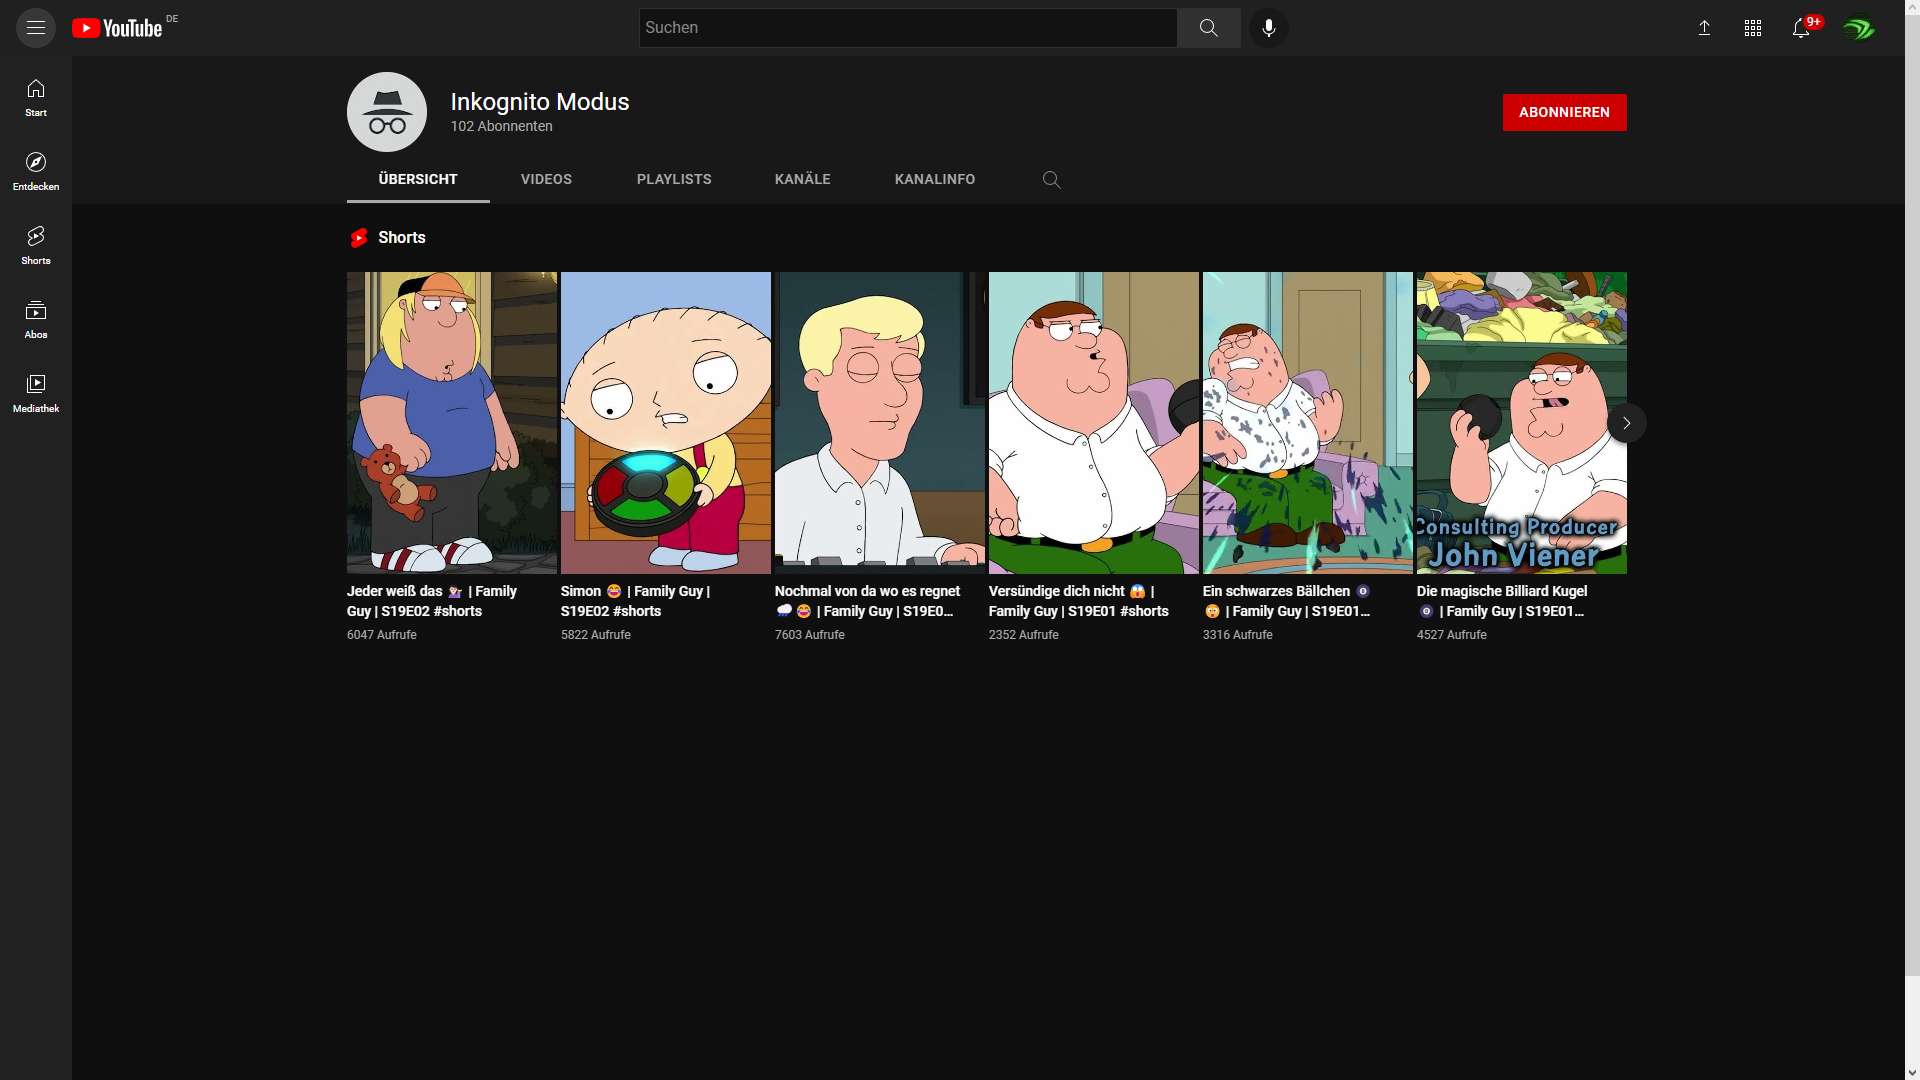Open the upload video icon

[x=1704, y=28]
